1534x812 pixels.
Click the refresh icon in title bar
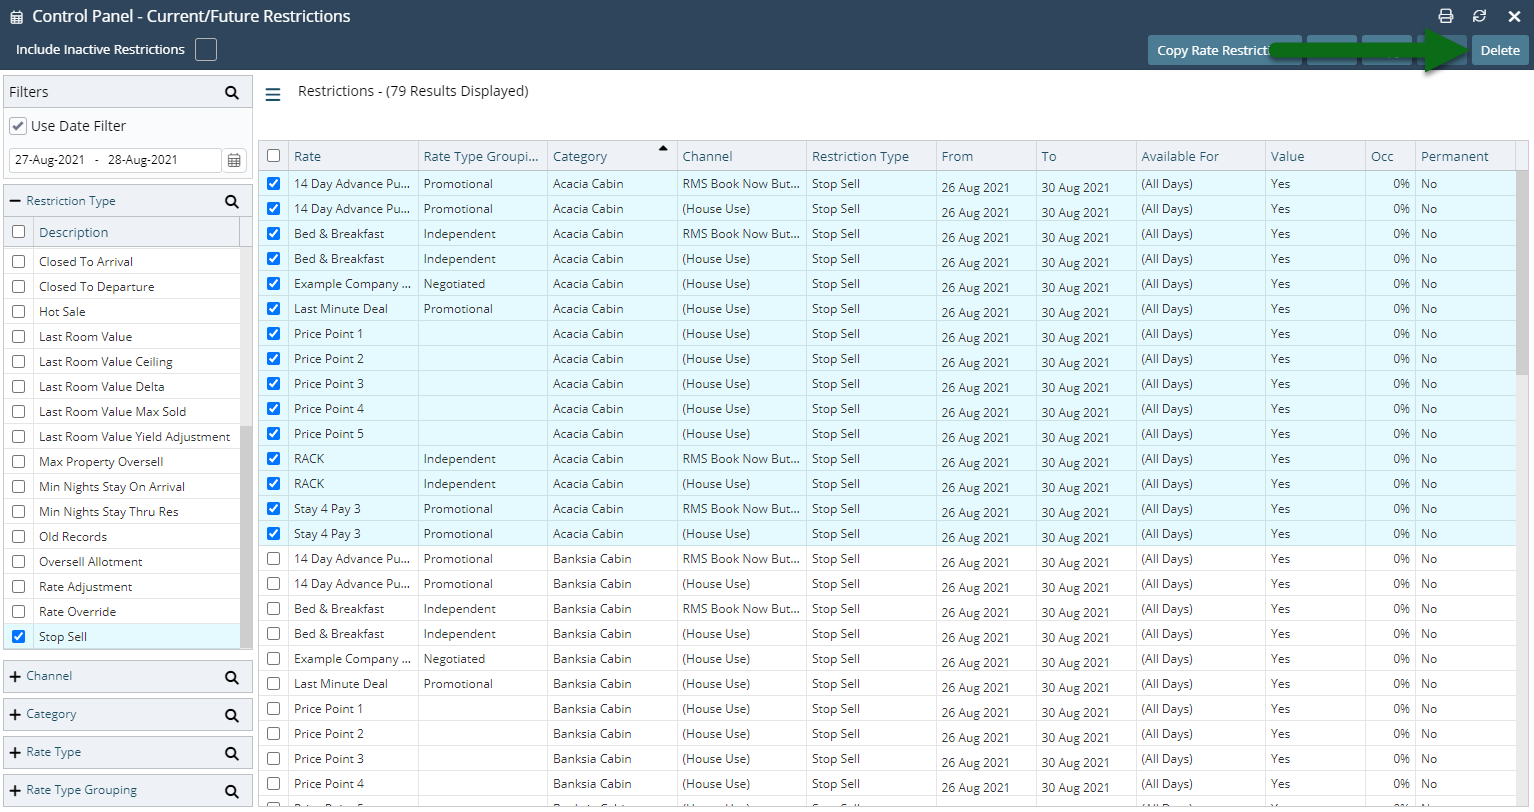pos(1479,16)
